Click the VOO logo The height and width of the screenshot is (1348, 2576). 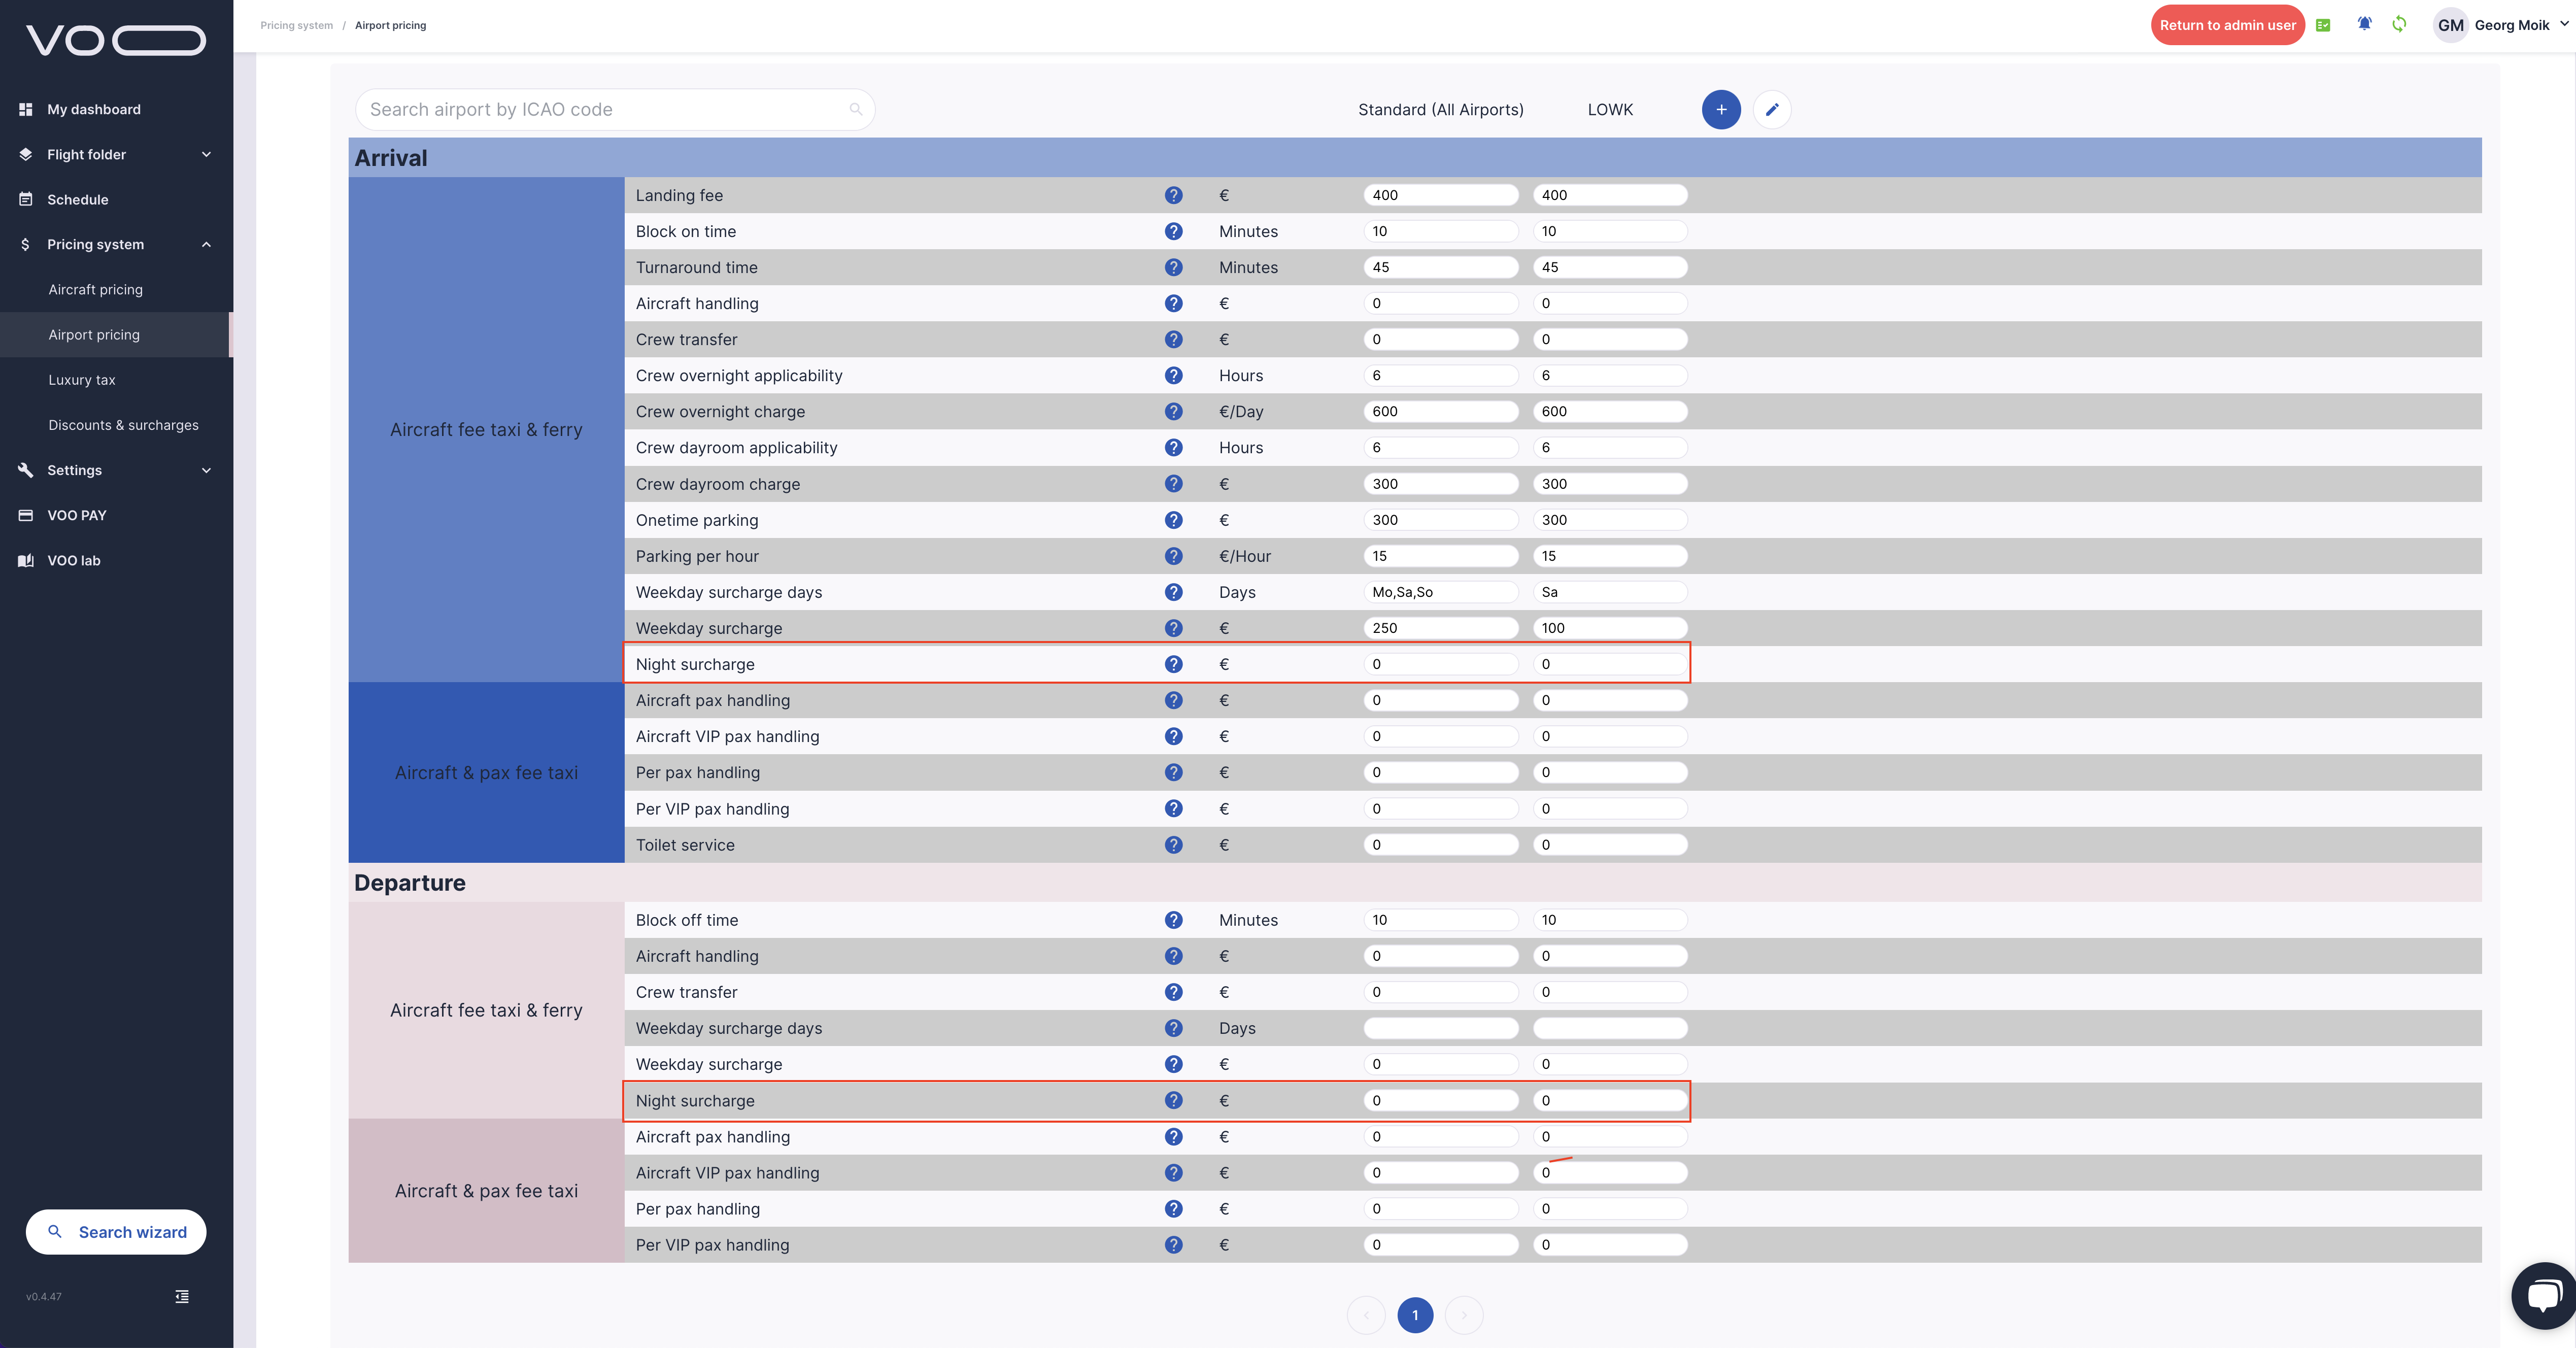pyautogui.click(x=116, y=40)
